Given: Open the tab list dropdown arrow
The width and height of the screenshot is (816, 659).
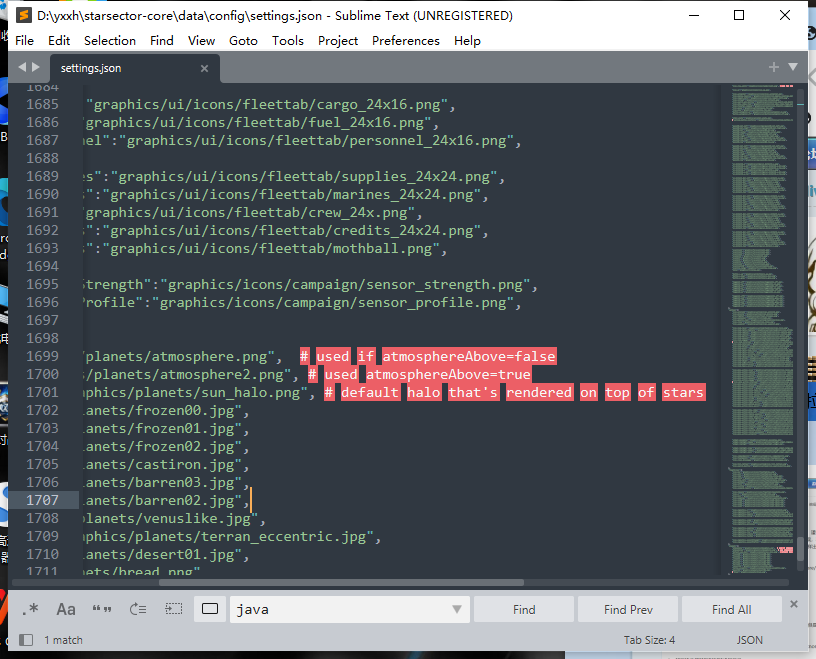Looking at the screenshot, I should tap(793, 67).
